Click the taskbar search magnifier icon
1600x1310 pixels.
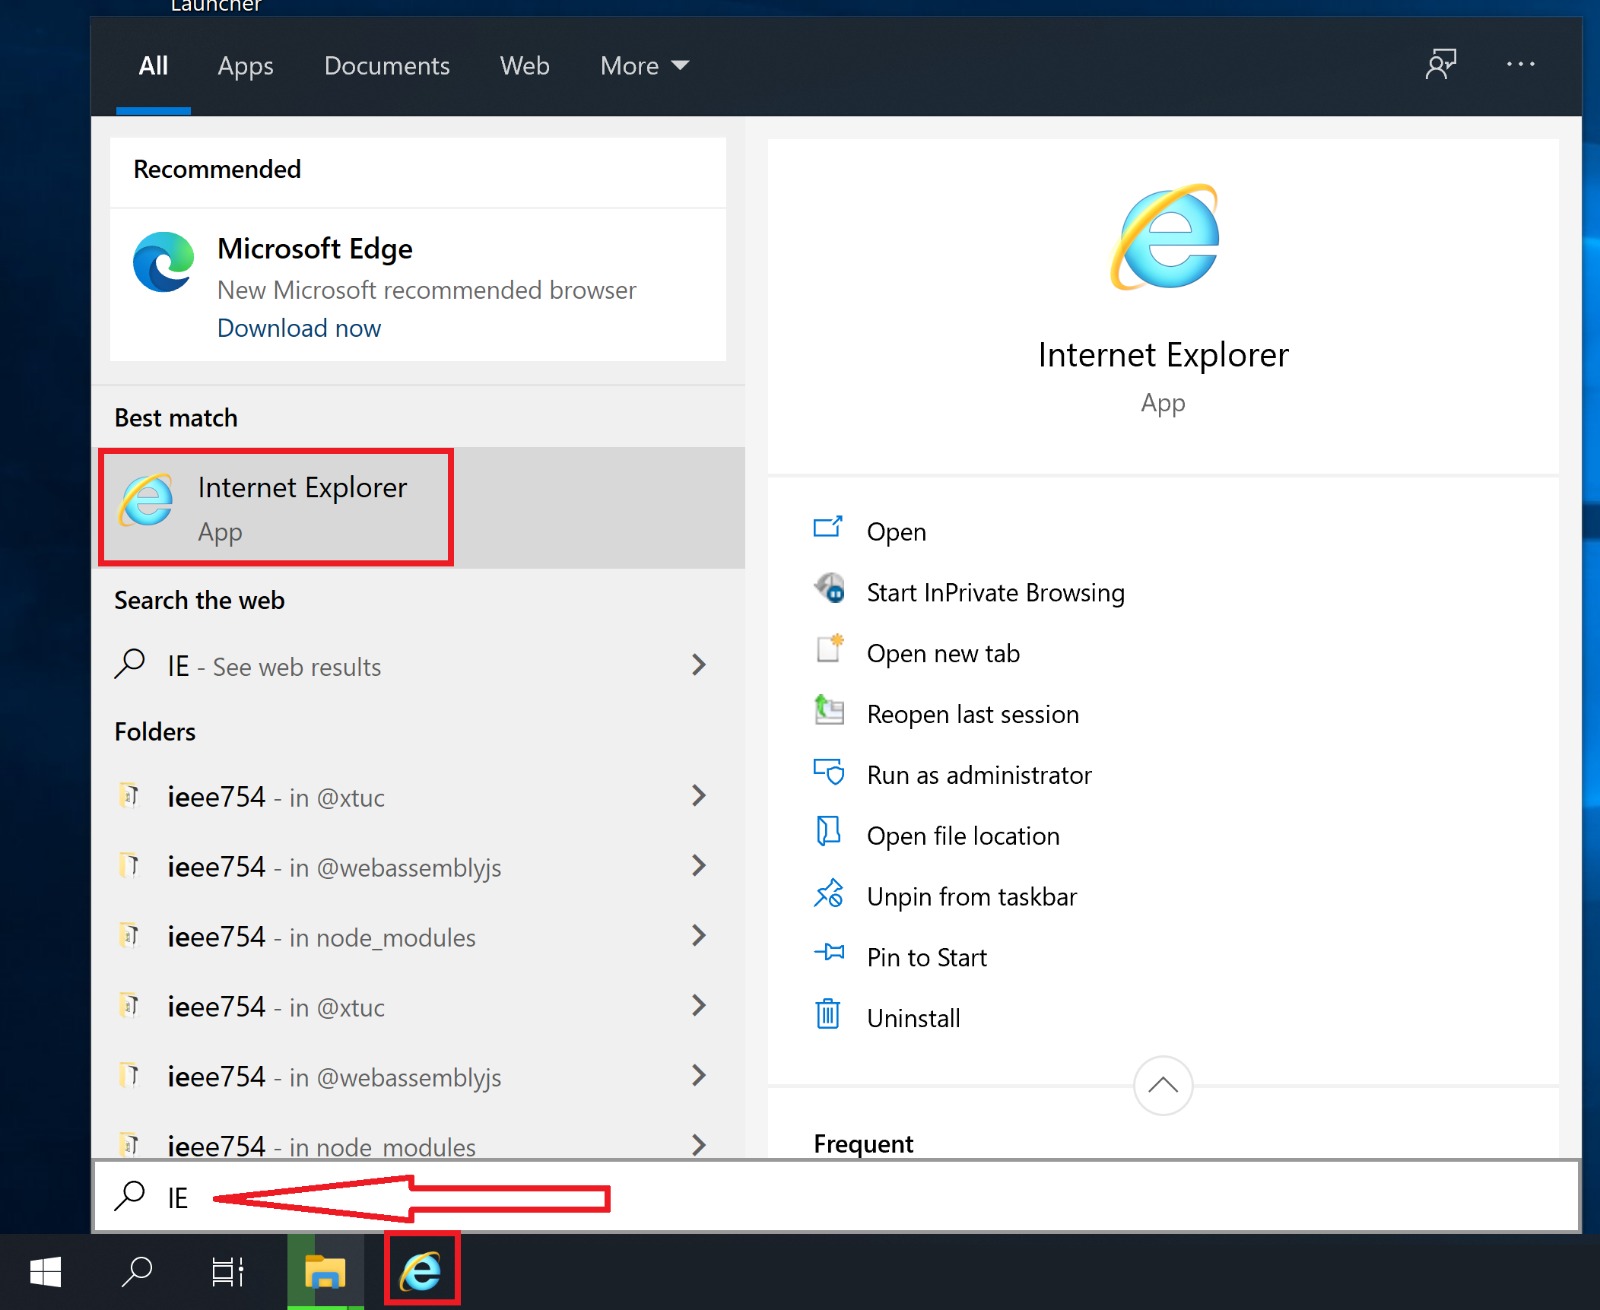click(x=137, y=1272)
